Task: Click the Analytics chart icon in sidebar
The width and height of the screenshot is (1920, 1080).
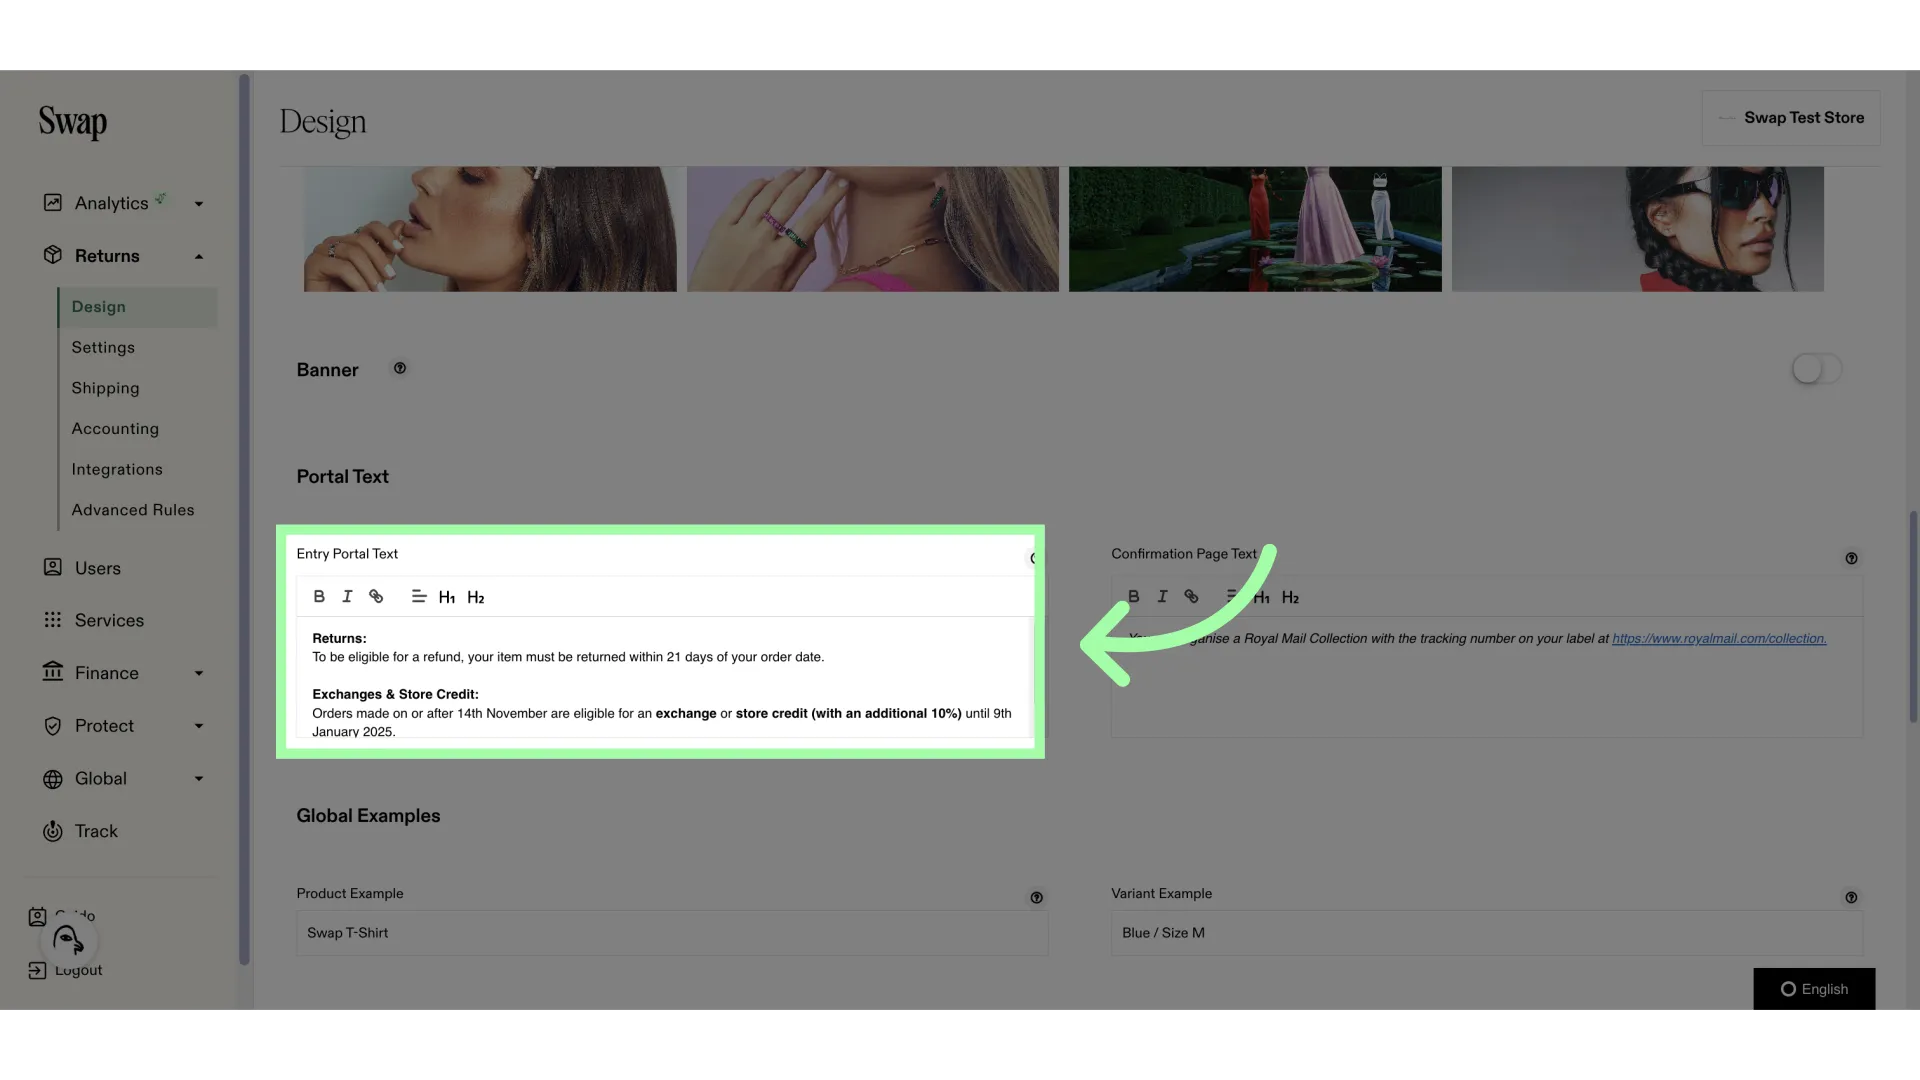Action: 53,203
